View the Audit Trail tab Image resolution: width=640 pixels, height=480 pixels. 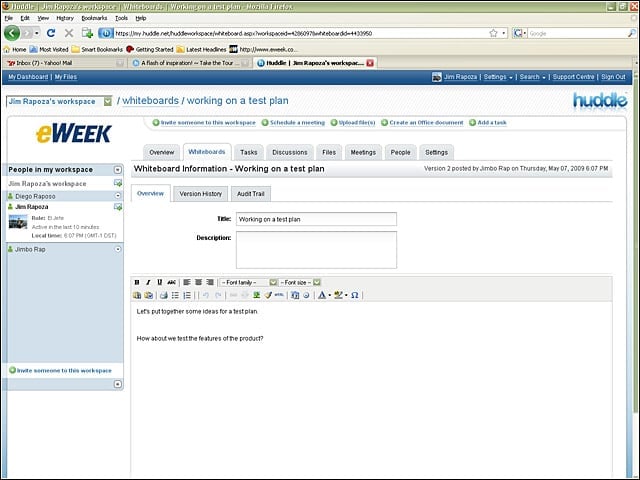(251, 194)
